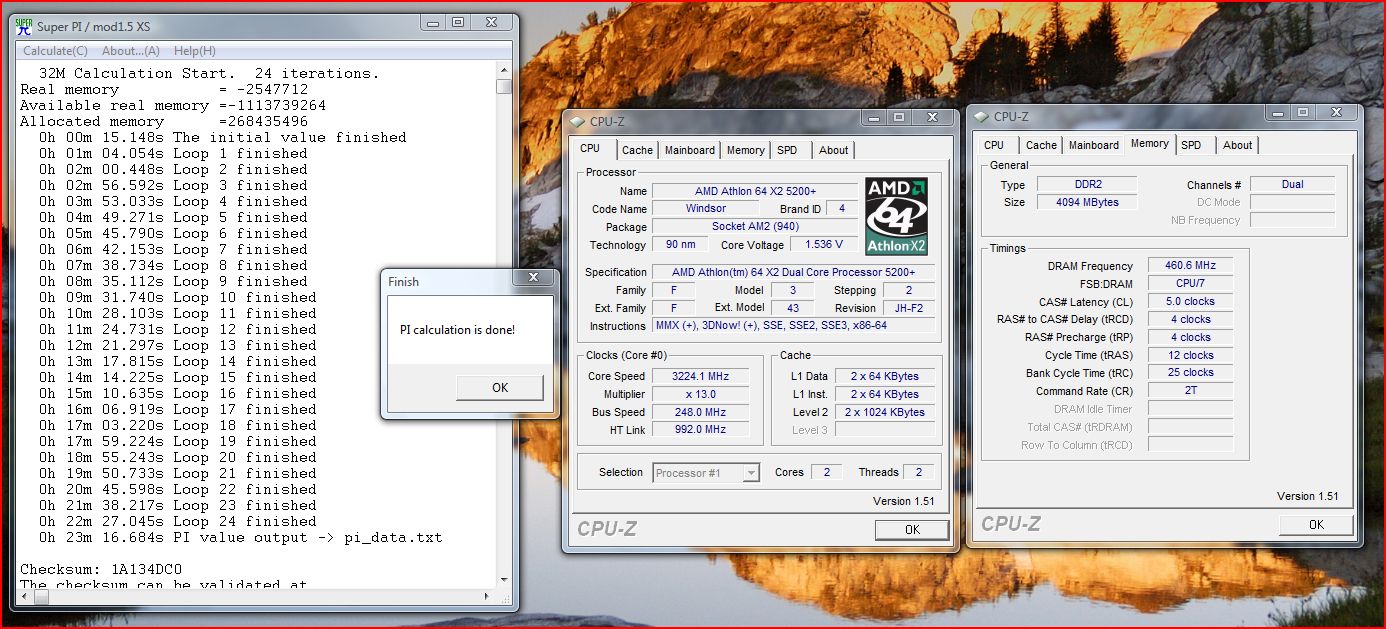Click the memory Type value DDR2

tap(1086, 185)
